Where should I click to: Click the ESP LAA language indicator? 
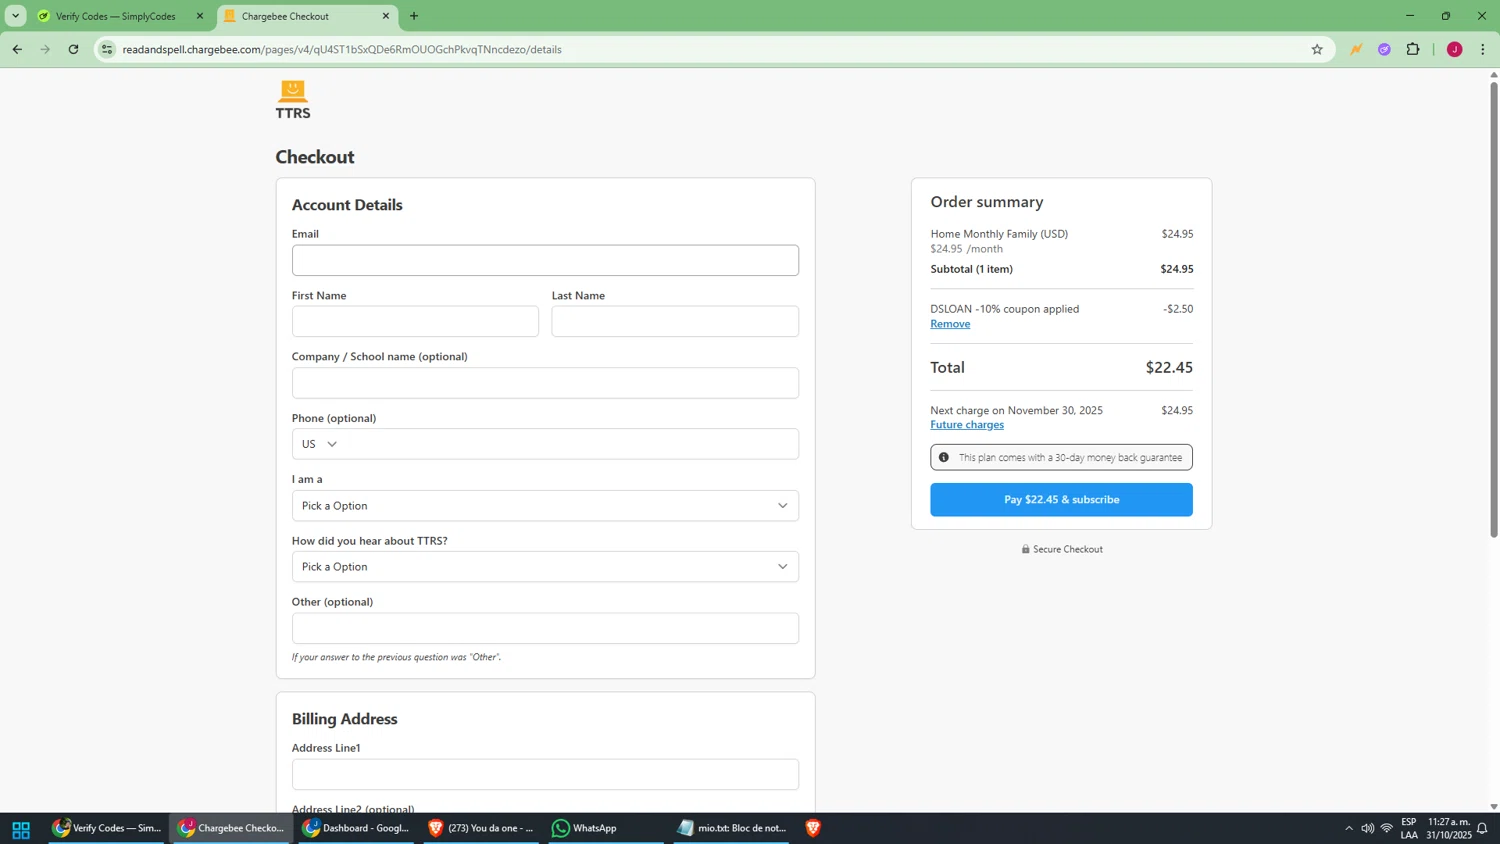pos(1409,828)
